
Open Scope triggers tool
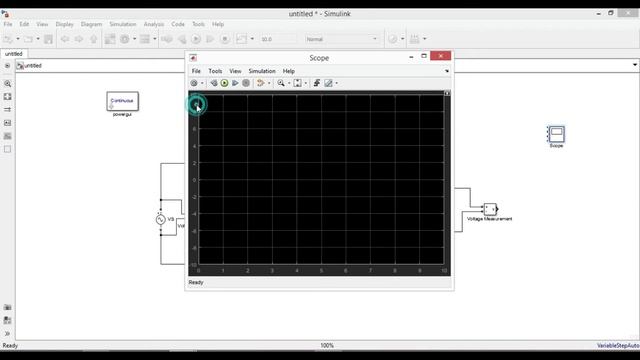pyautogui.click(x=317, y=83)
